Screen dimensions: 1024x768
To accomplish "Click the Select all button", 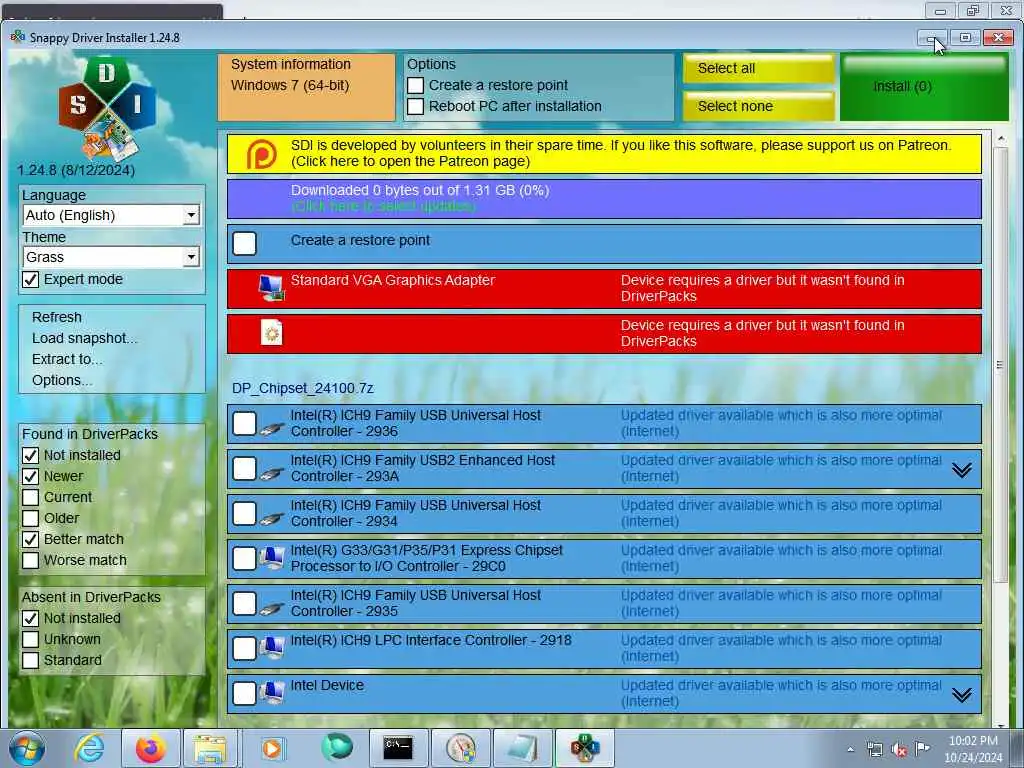I will coord(758,69).
